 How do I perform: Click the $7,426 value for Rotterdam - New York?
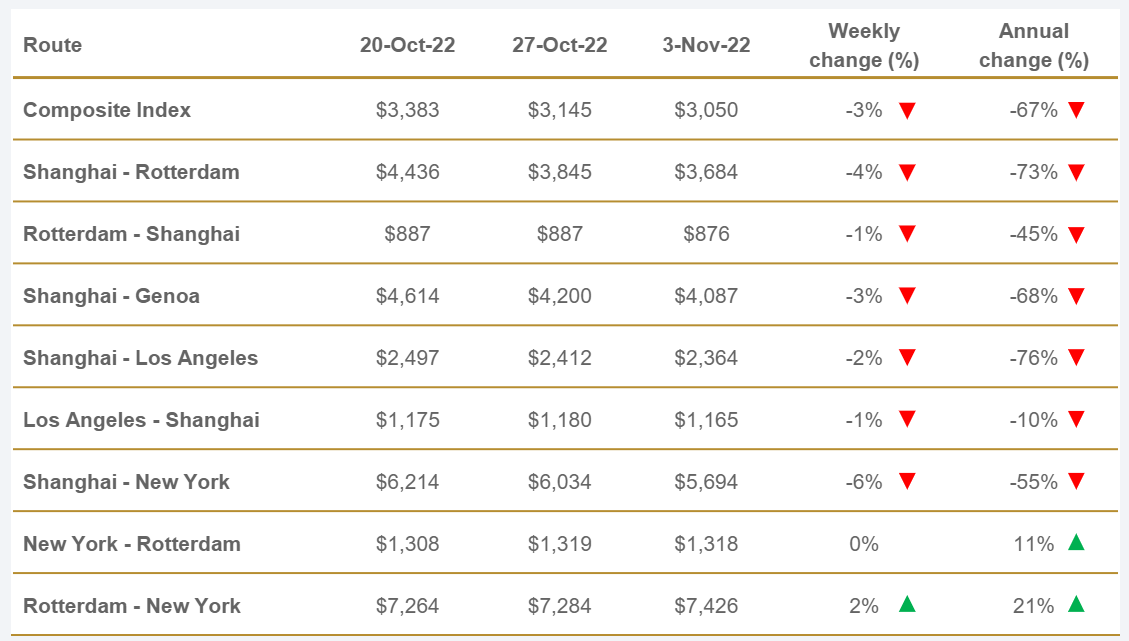click(x=706, y=606)
